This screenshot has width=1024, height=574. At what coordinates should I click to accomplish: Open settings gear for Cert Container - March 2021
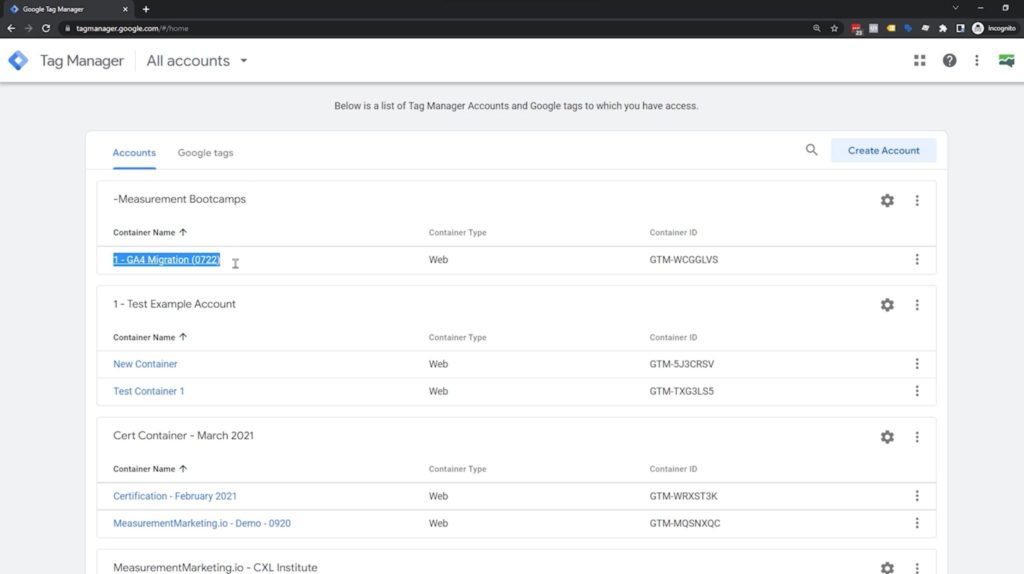(887, 437)
